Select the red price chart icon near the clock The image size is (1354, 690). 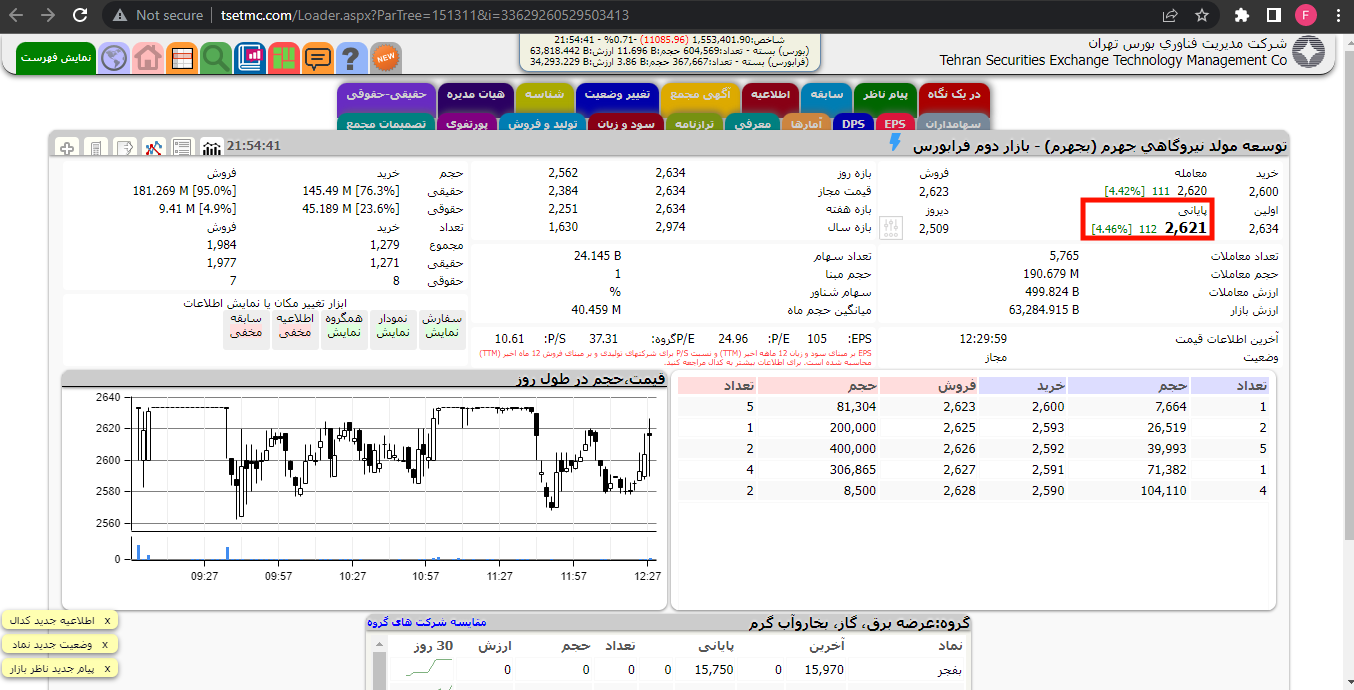155,146
